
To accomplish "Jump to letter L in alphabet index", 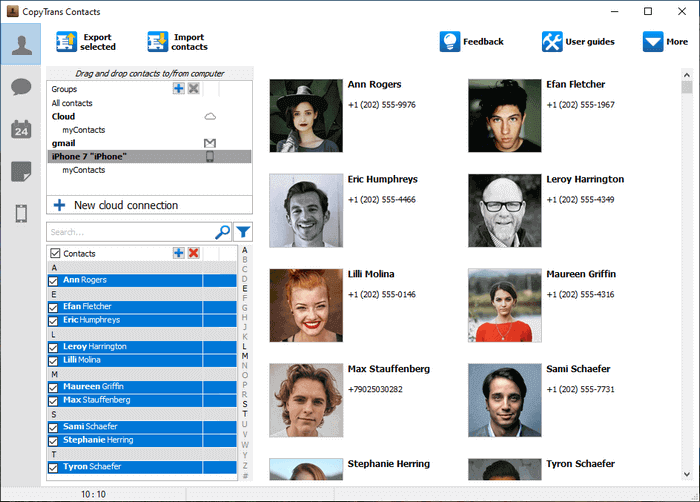I will [x=245, y=346].
